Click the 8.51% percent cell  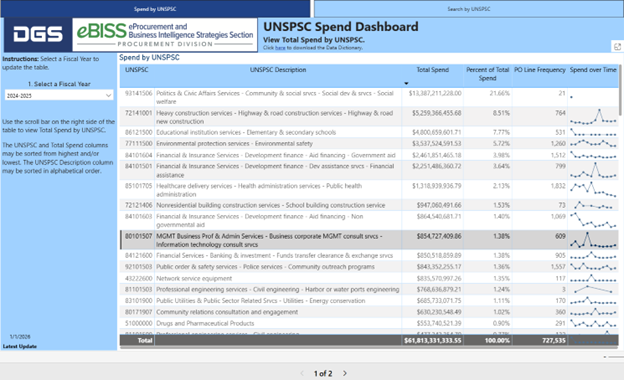click(x=501, y=113)
